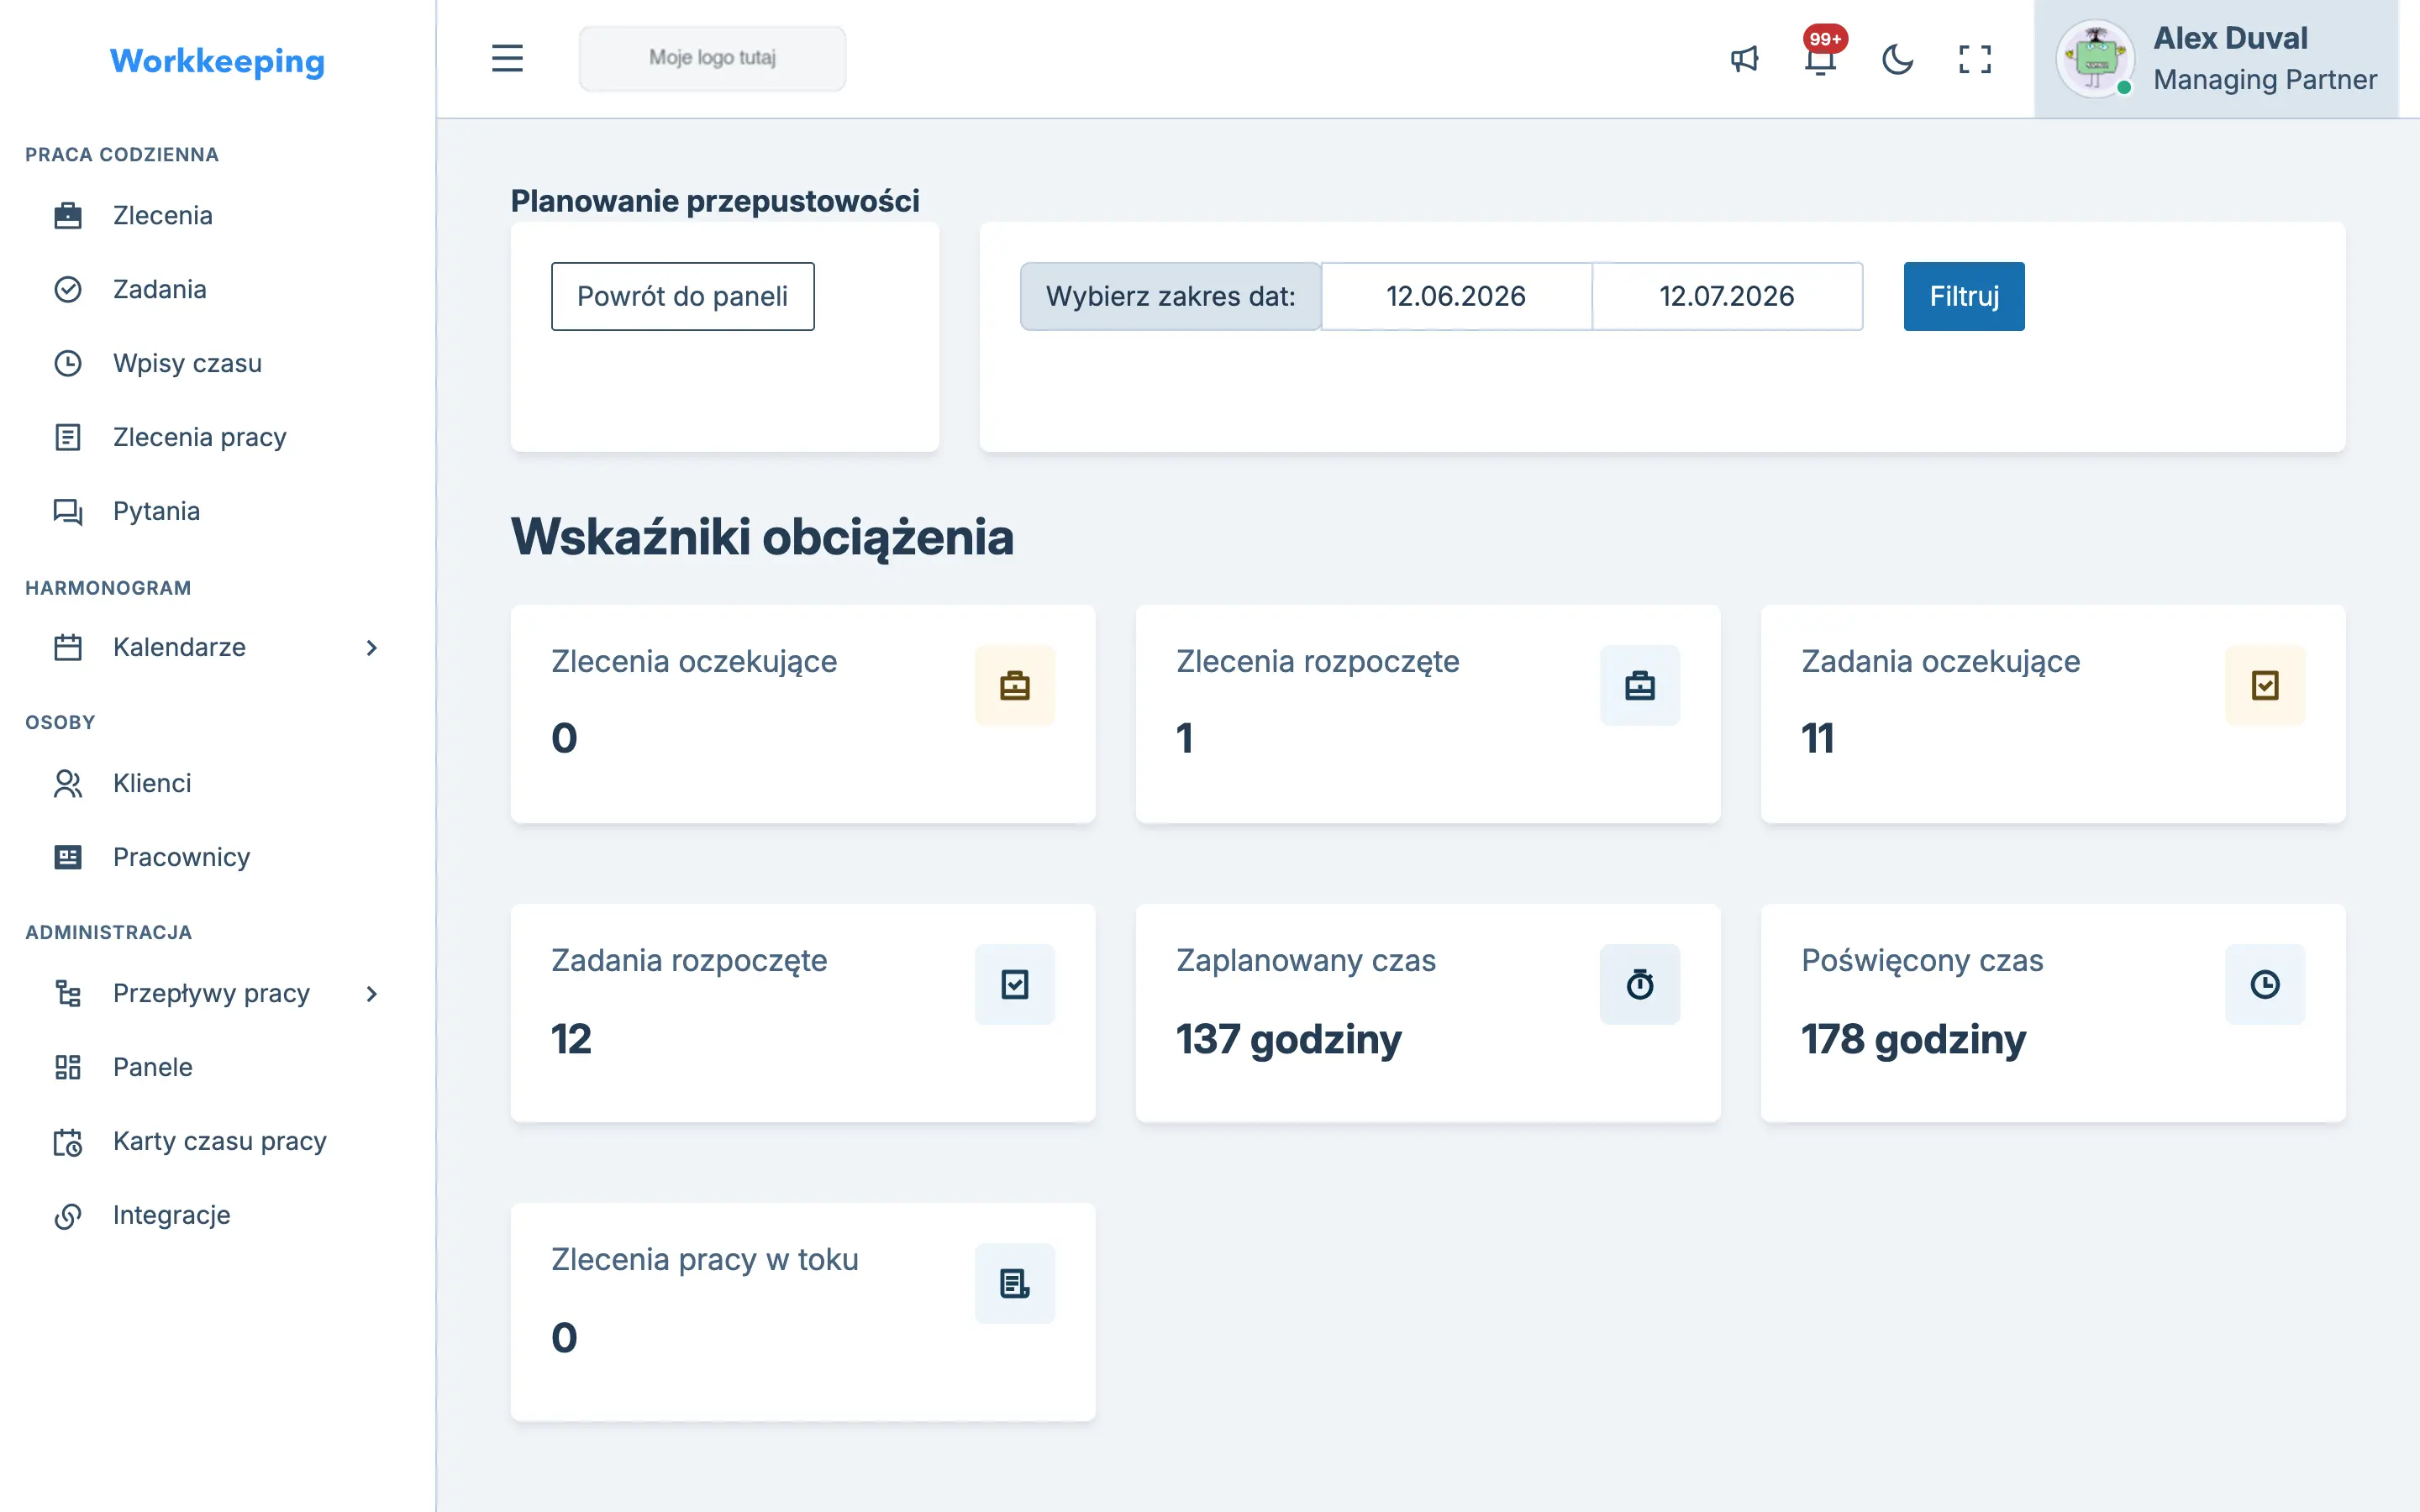Click the Karty czasu pracy calendar-clock icon

68,1141
